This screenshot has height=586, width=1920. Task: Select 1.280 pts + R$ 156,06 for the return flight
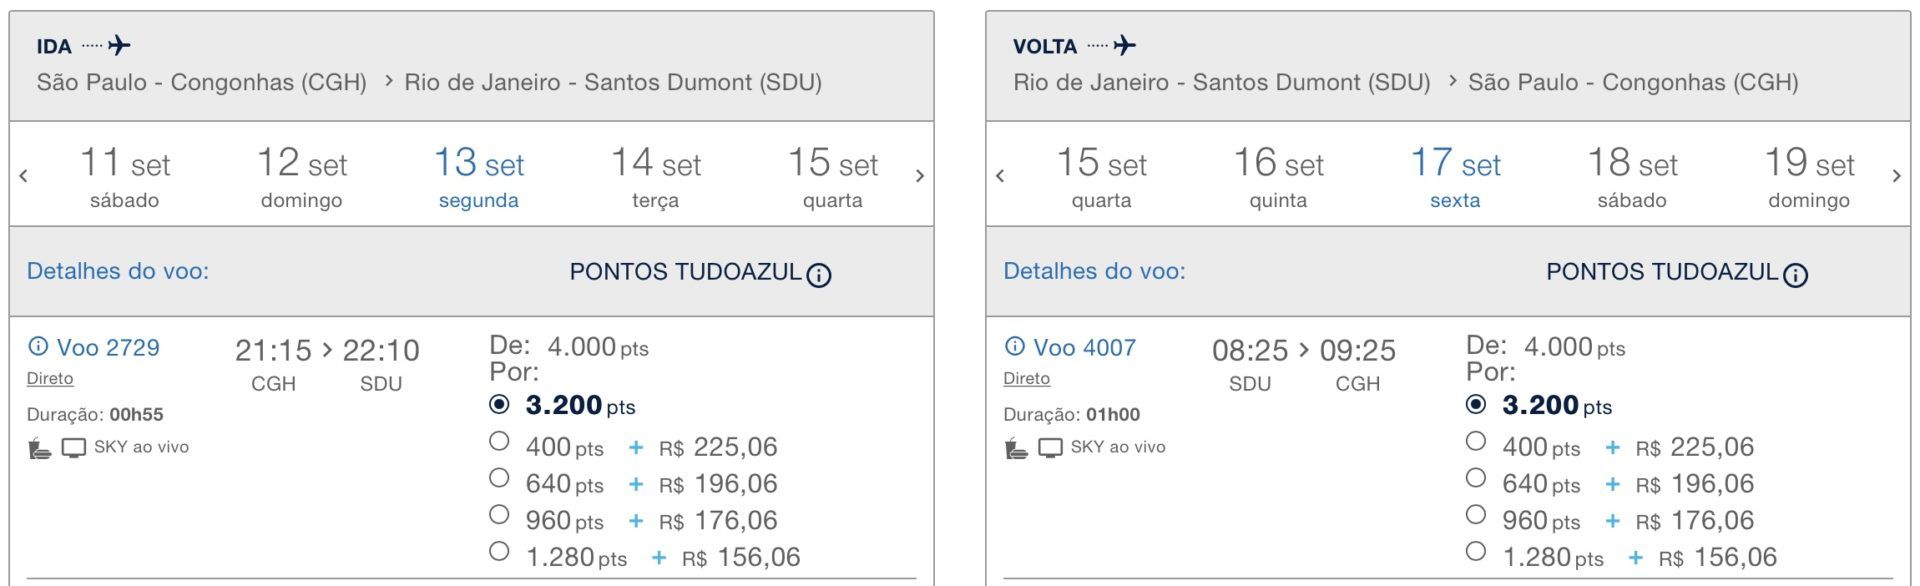point(1475,551)
